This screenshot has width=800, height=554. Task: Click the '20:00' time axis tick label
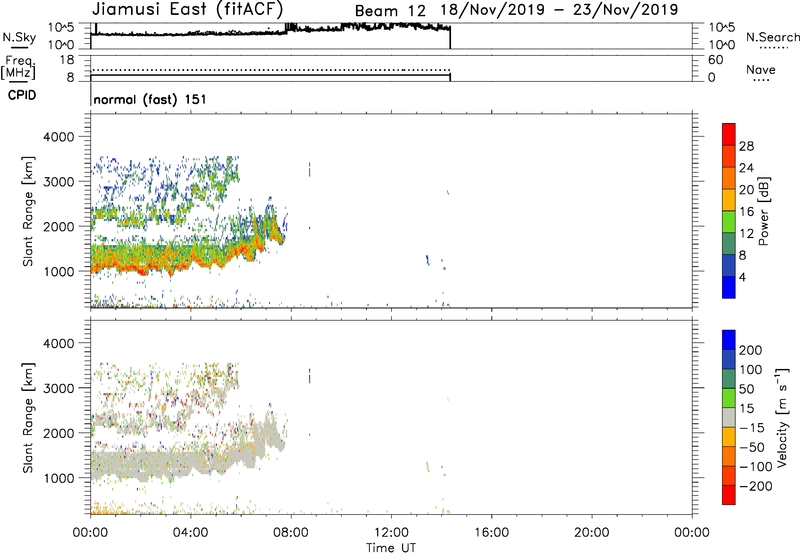[x=591, y=533]
